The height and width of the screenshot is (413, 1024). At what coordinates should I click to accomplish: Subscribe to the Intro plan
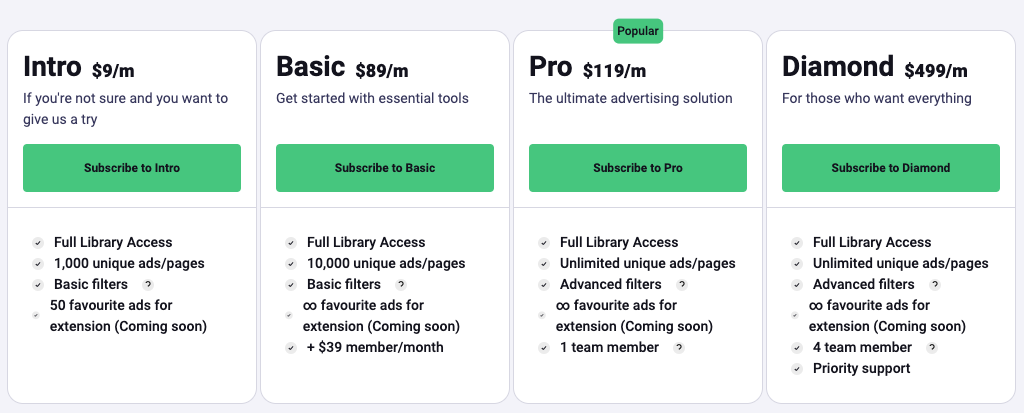(x=132, y=168)
